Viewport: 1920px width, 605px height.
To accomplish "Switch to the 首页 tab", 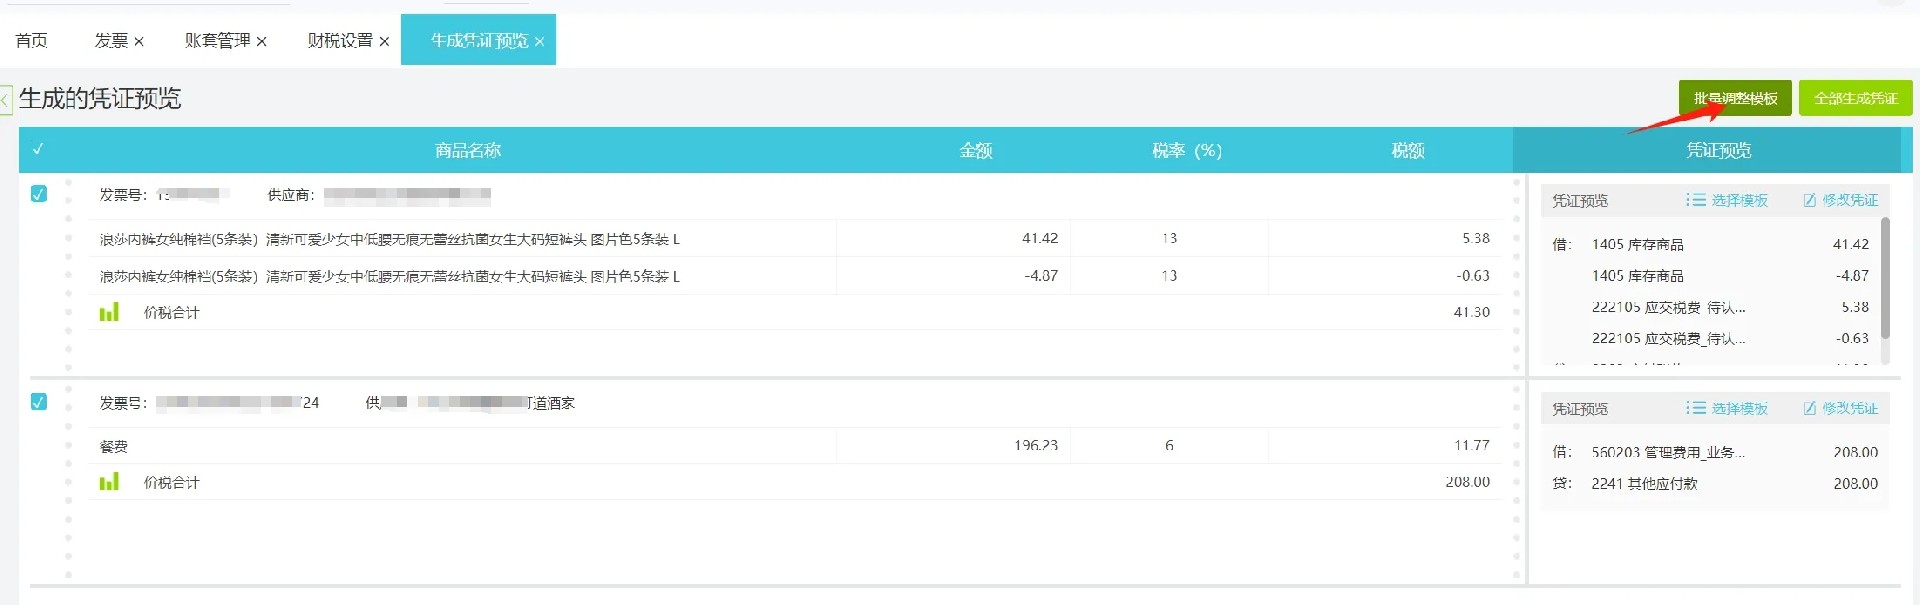I will click(31, 40).
